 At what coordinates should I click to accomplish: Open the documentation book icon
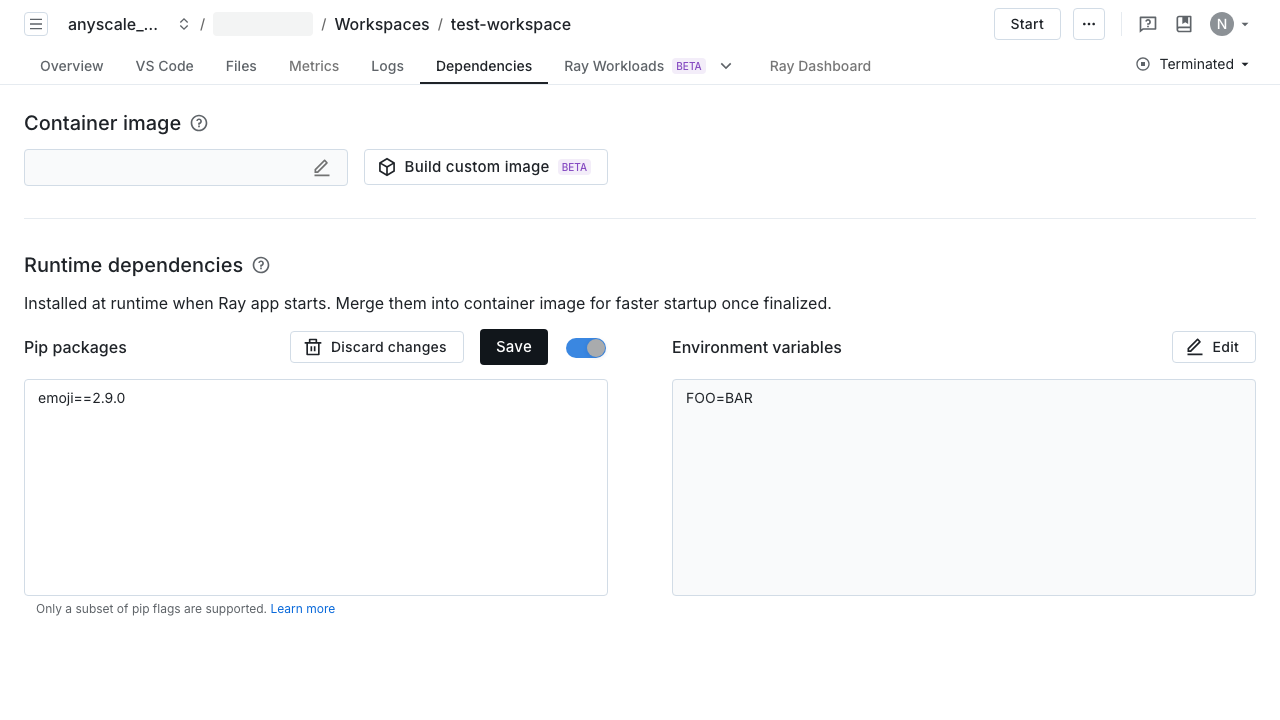1184,24
